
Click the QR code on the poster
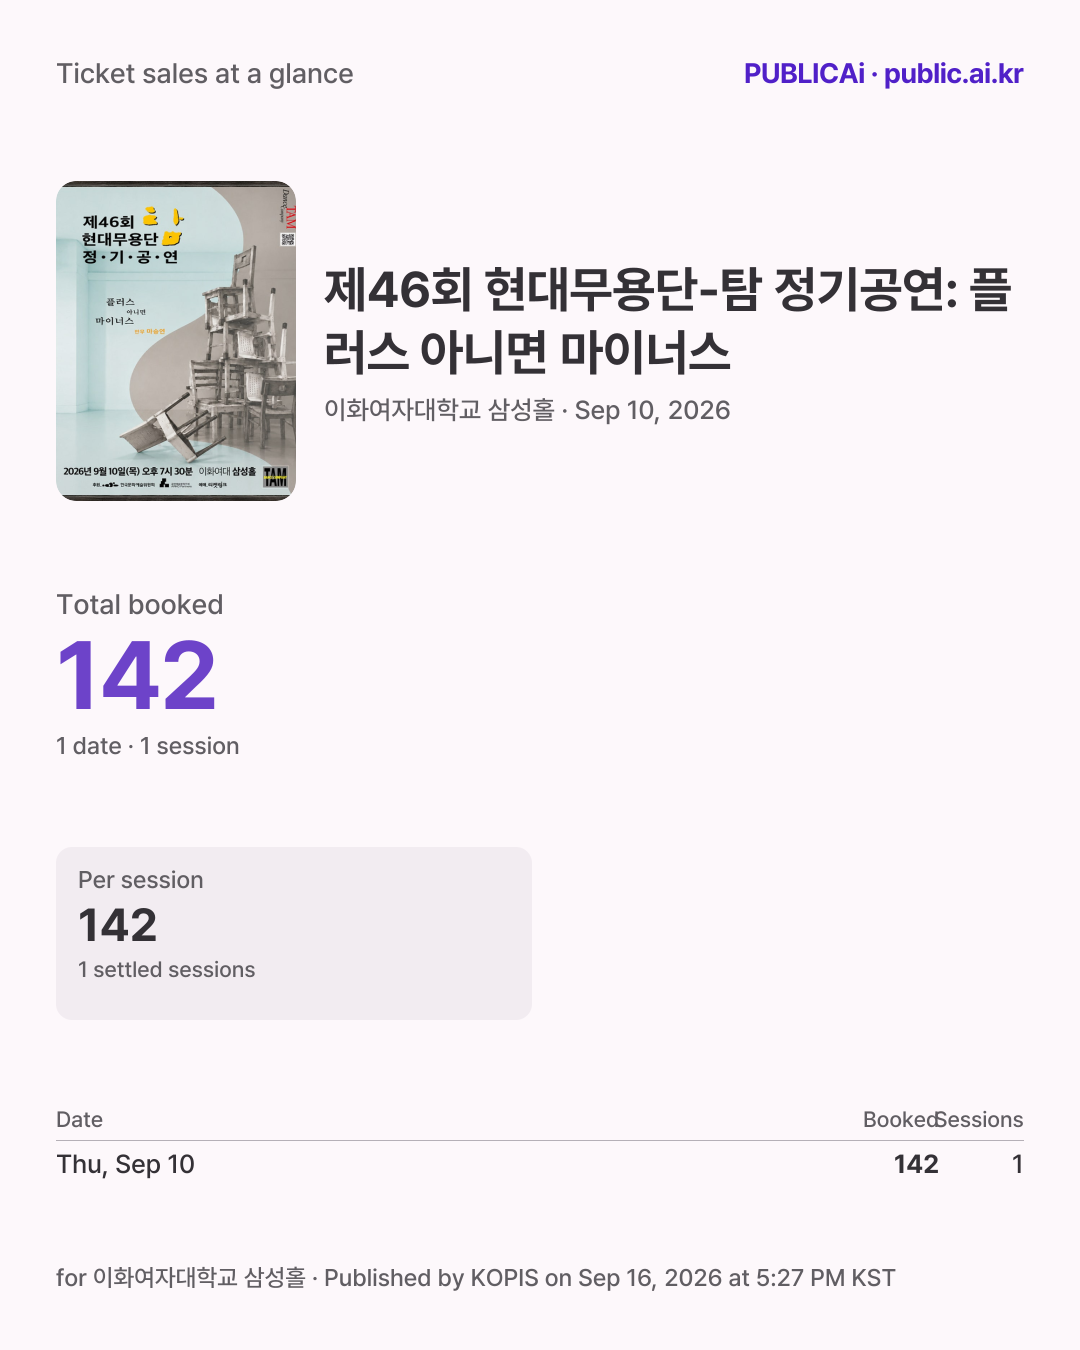(288, 239)
